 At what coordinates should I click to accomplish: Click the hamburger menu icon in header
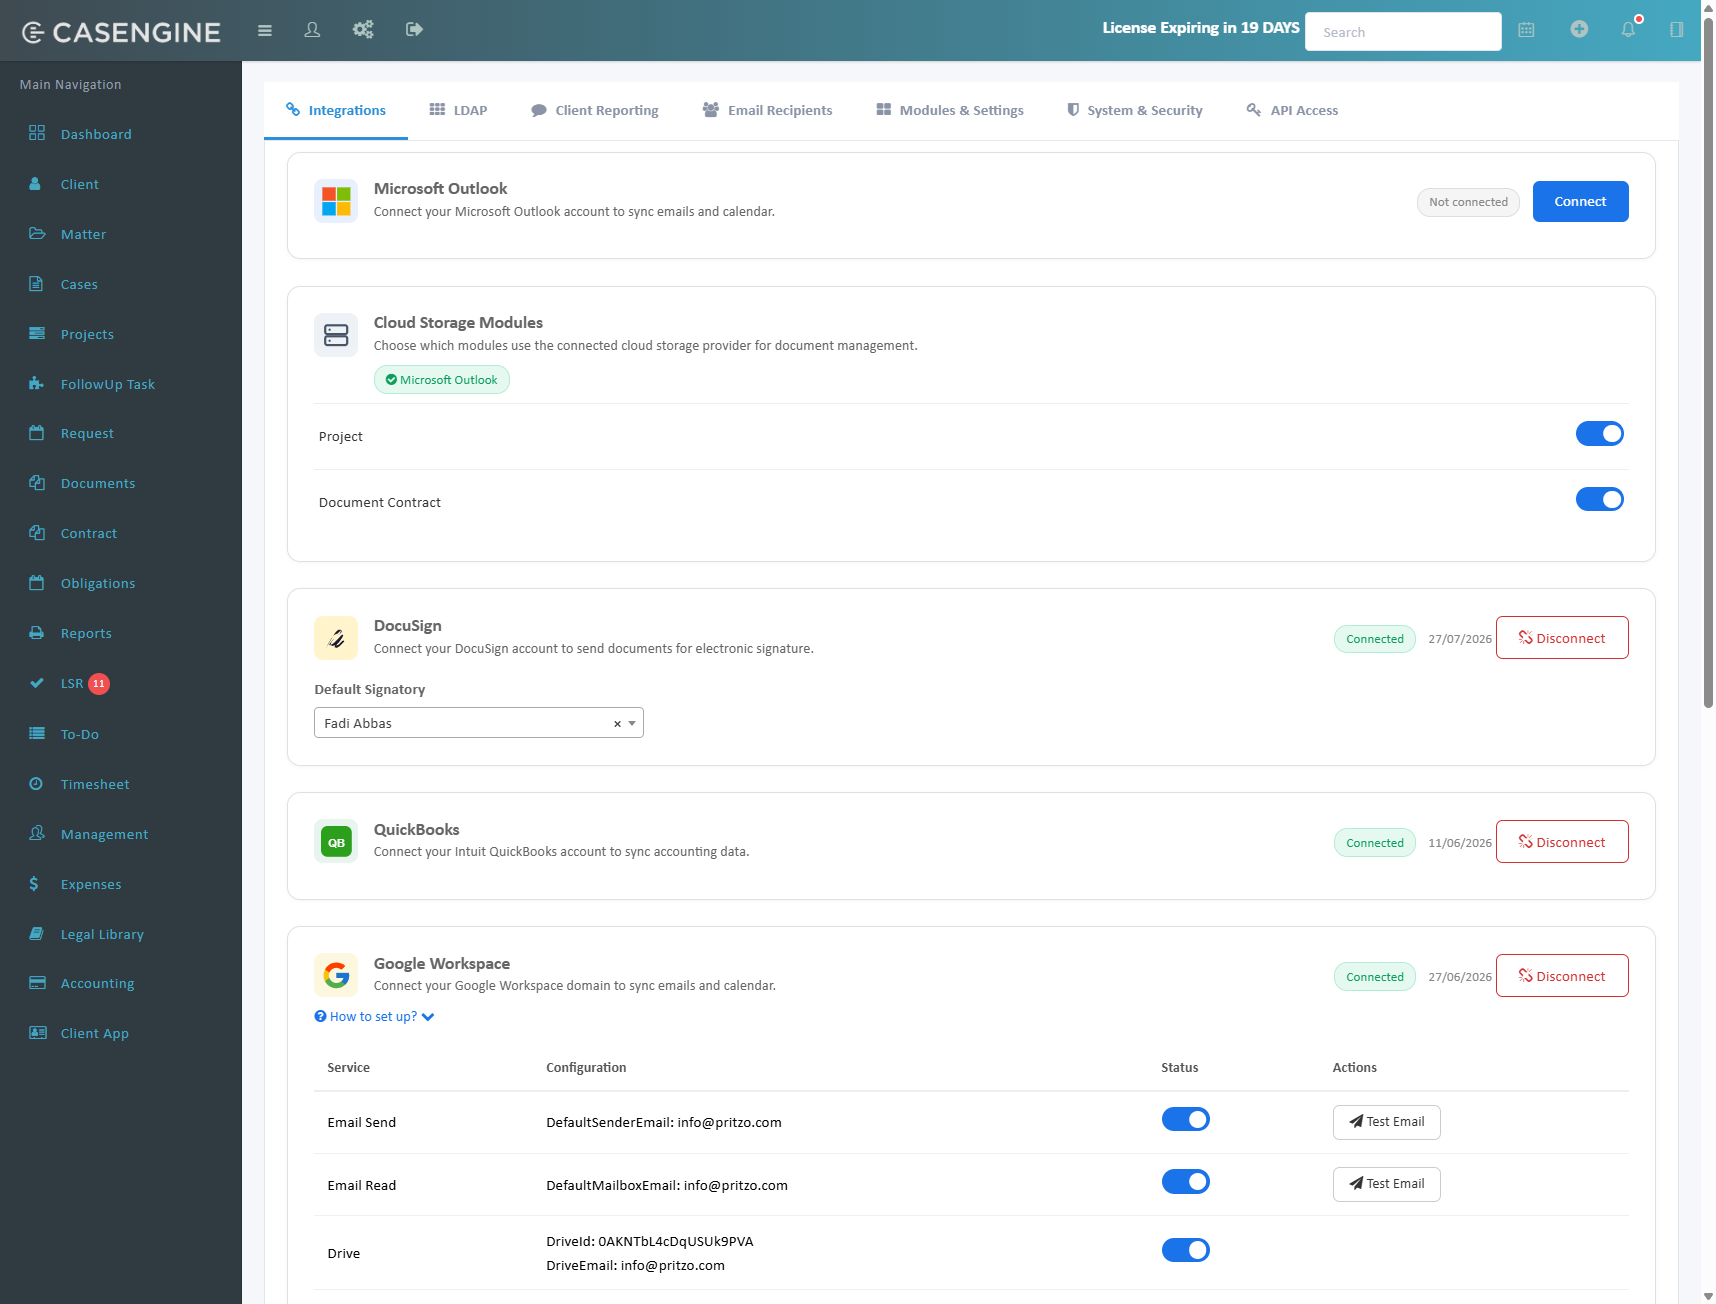click(x=265, y=30)
